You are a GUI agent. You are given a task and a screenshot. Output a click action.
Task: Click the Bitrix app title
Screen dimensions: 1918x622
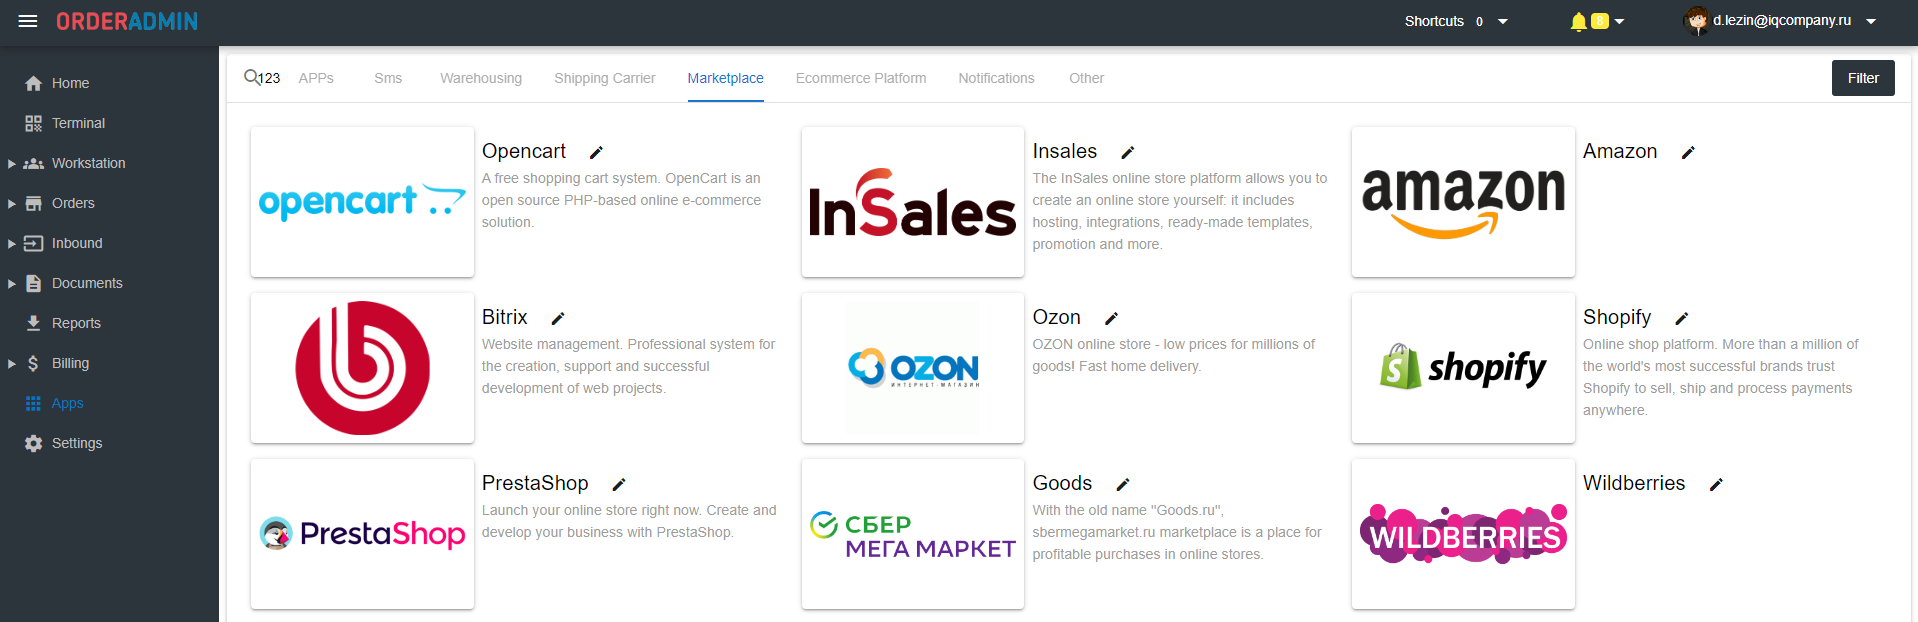(x=505, y=317)
